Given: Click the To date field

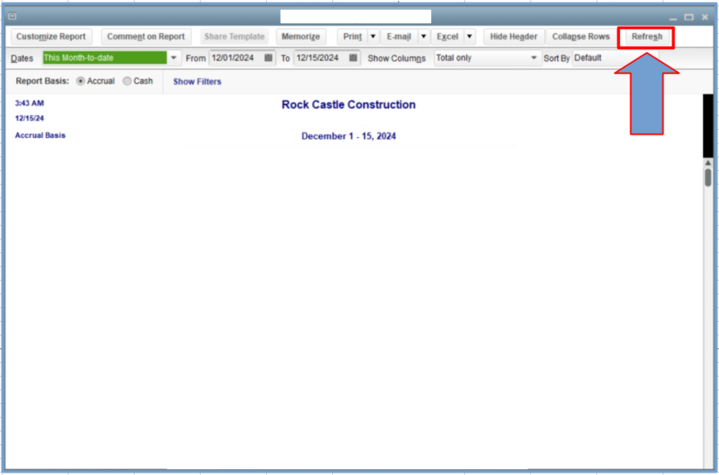Looking at the screenshot, I should coord(321,58).
